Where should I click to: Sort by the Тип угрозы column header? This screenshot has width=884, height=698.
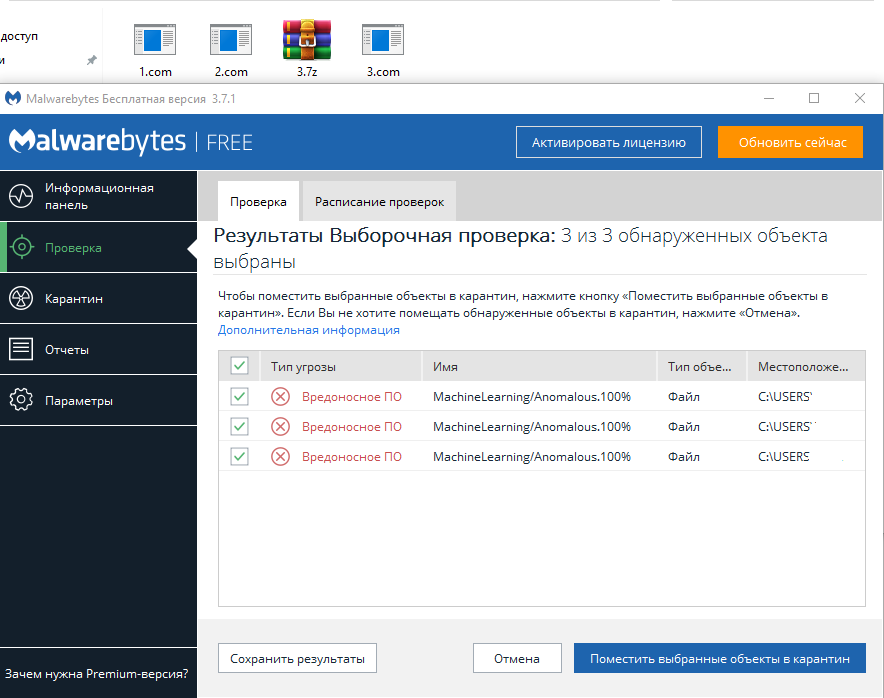[x=341, y=366]
